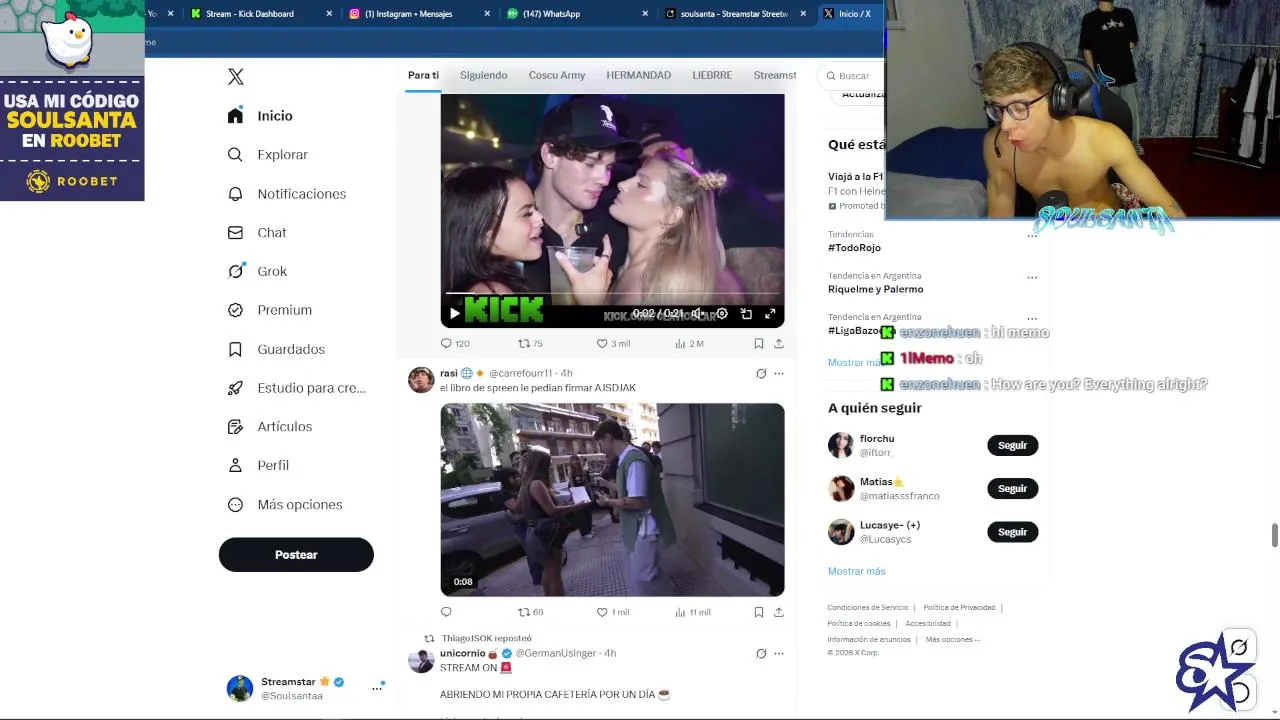Open more options on unicornio's post
1280x720 pixels.
[779, 654]
